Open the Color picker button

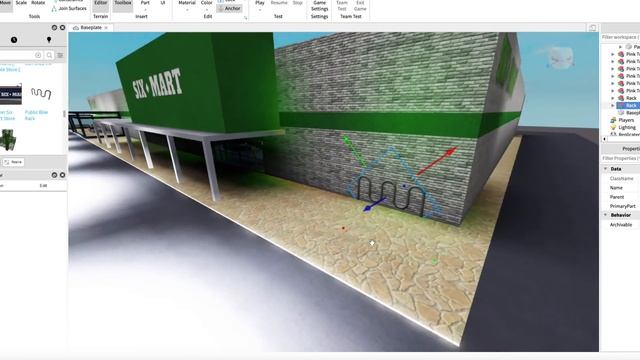click(x=207, y=3)
